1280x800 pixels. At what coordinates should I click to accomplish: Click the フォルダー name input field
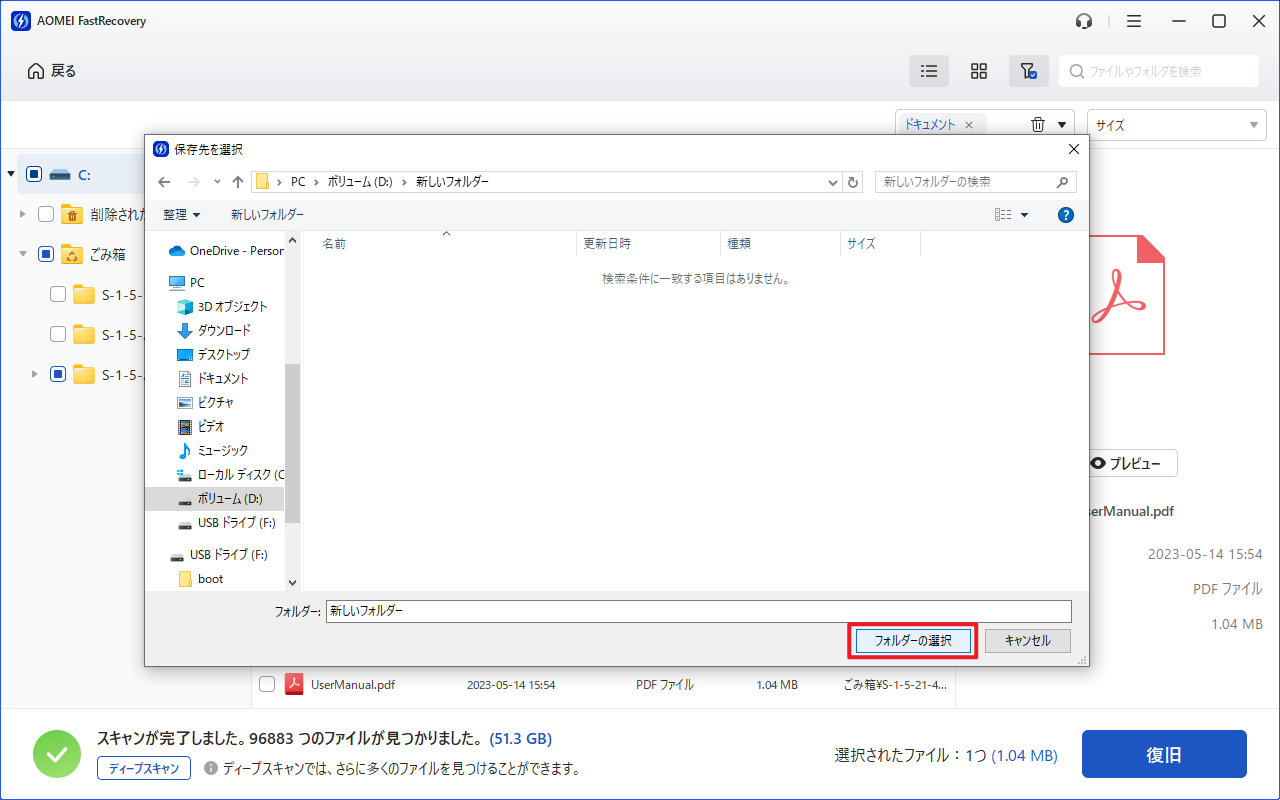pyautogui.click(x=698, y=611)
